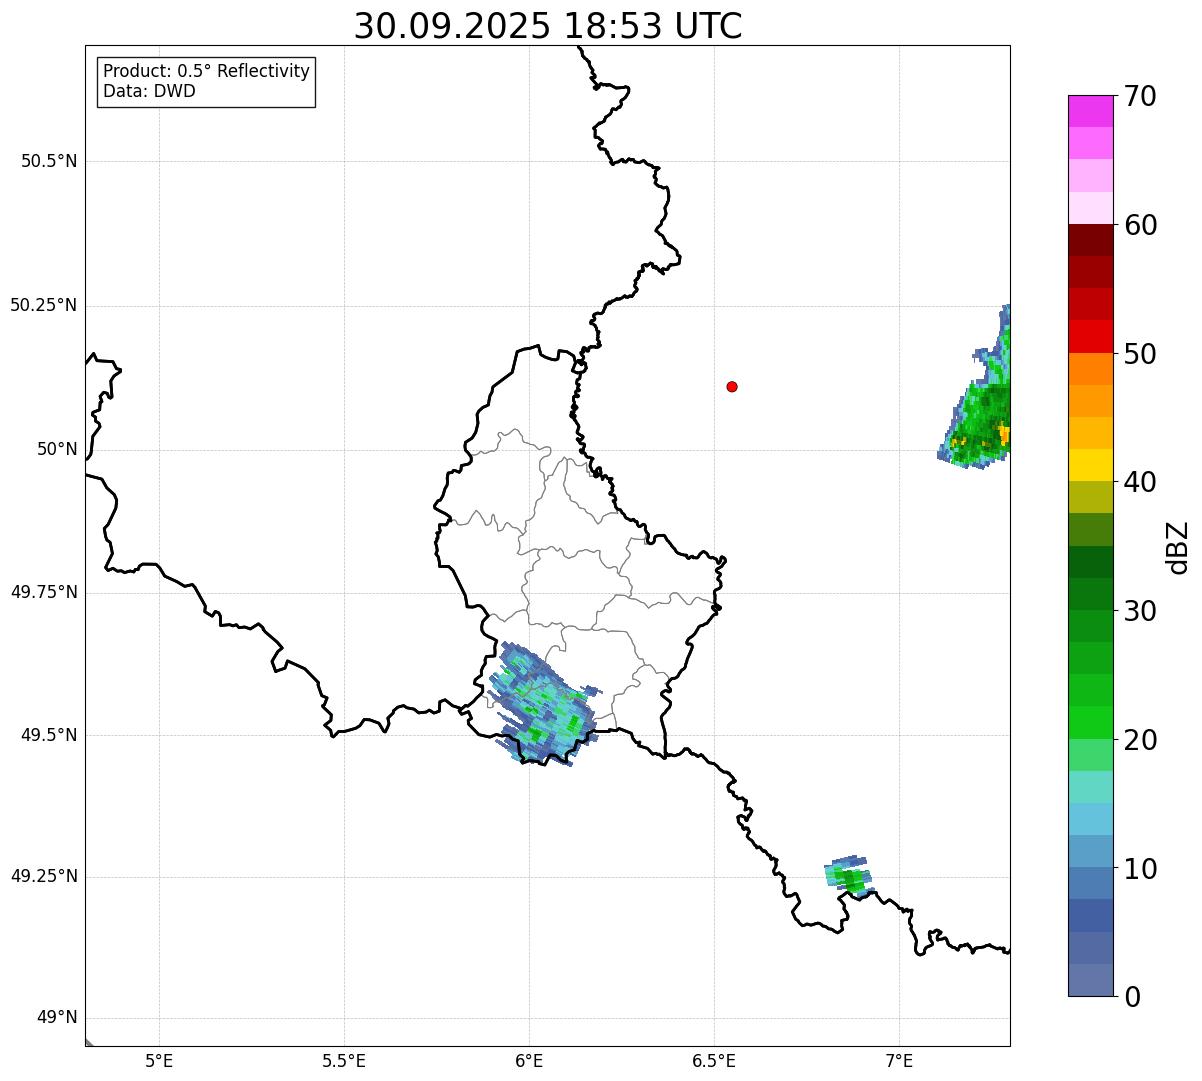The height and width of the screenshot is (1081, 1202).
Task: Click colorbar tick value 0
Action: coord(1133,997)
